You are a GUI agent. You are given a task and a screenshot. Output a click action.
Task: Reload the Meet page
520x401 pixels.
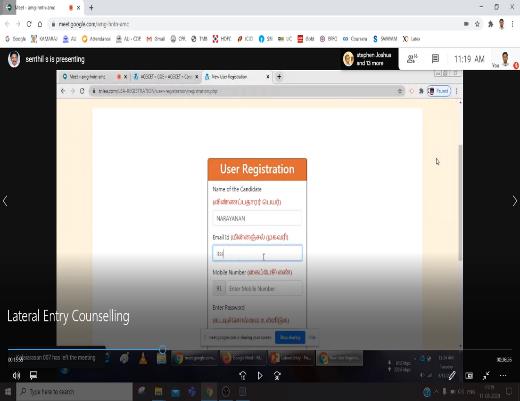pos(29,24)
